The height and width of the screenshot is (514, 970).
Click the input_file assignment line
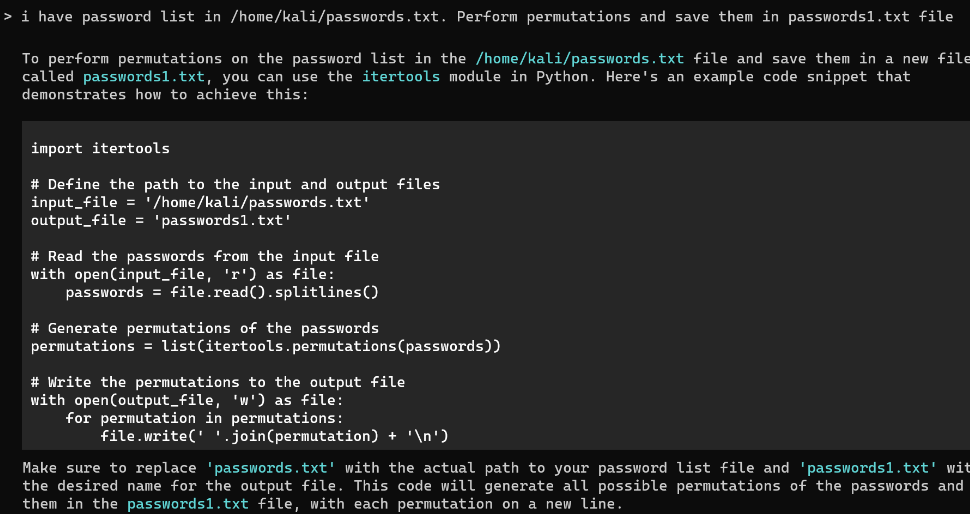(x=200, y=202)
